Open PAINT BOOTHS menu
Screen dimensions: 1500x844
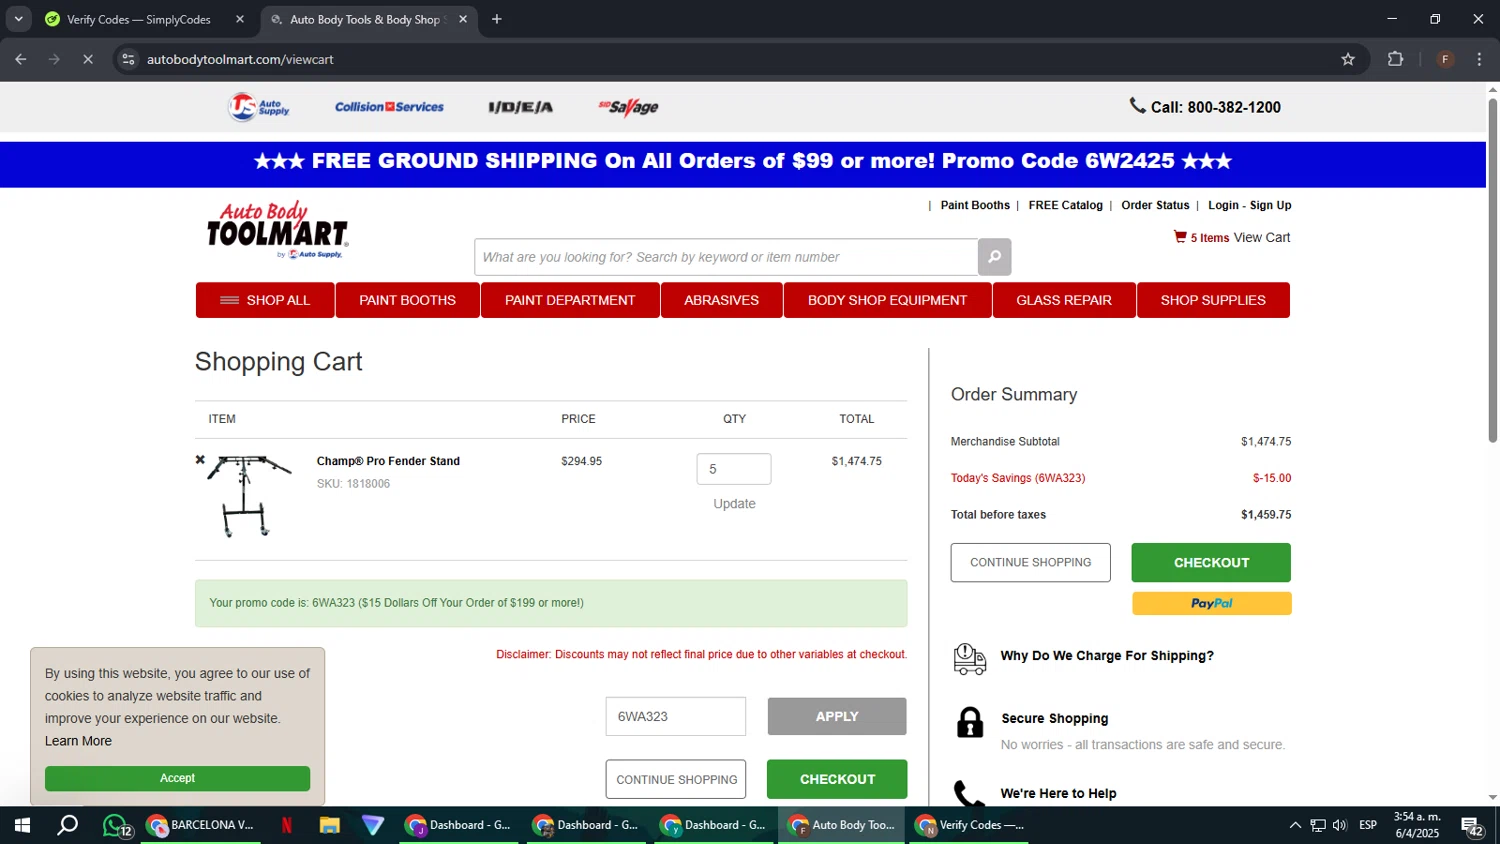click(407, 300)
